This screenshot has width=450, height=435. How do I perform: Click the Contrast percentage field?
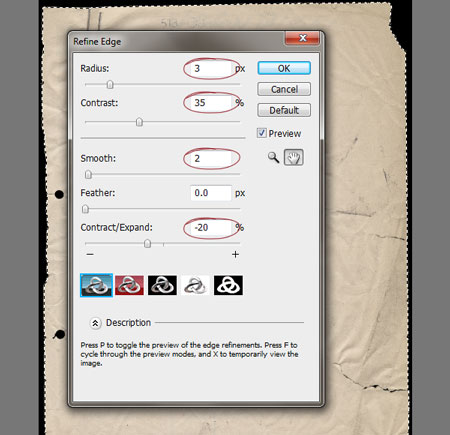(x=211, y=103)
